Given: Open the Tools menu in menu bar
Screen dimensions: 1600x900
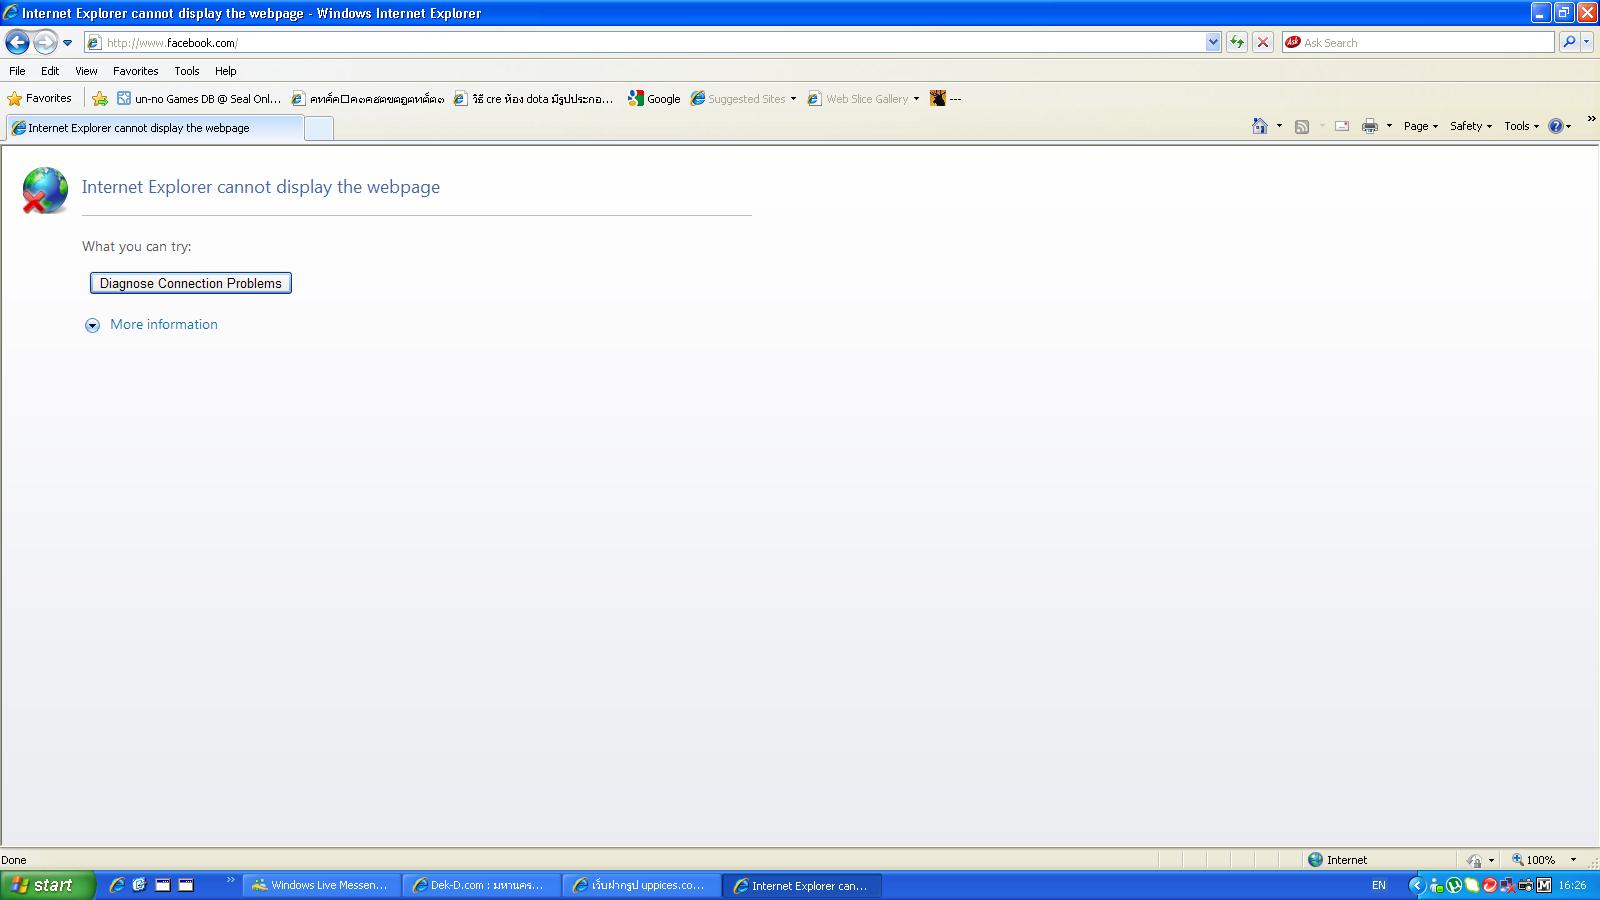Looking at the screenshot, I should click(186, 71).
